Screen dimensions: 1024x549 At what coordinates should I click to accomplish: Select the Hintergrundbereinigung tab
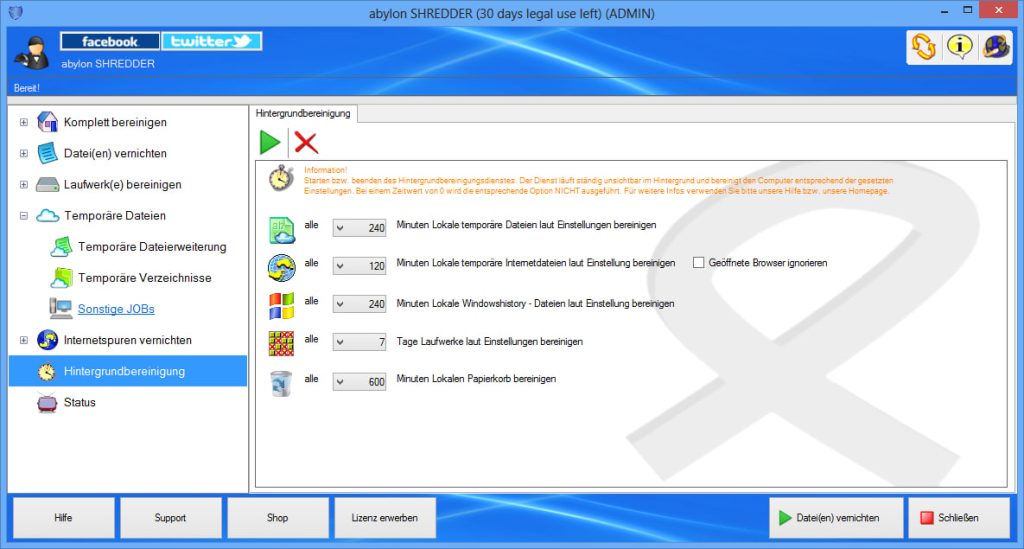pyautogui.click(x=303, y=114)
